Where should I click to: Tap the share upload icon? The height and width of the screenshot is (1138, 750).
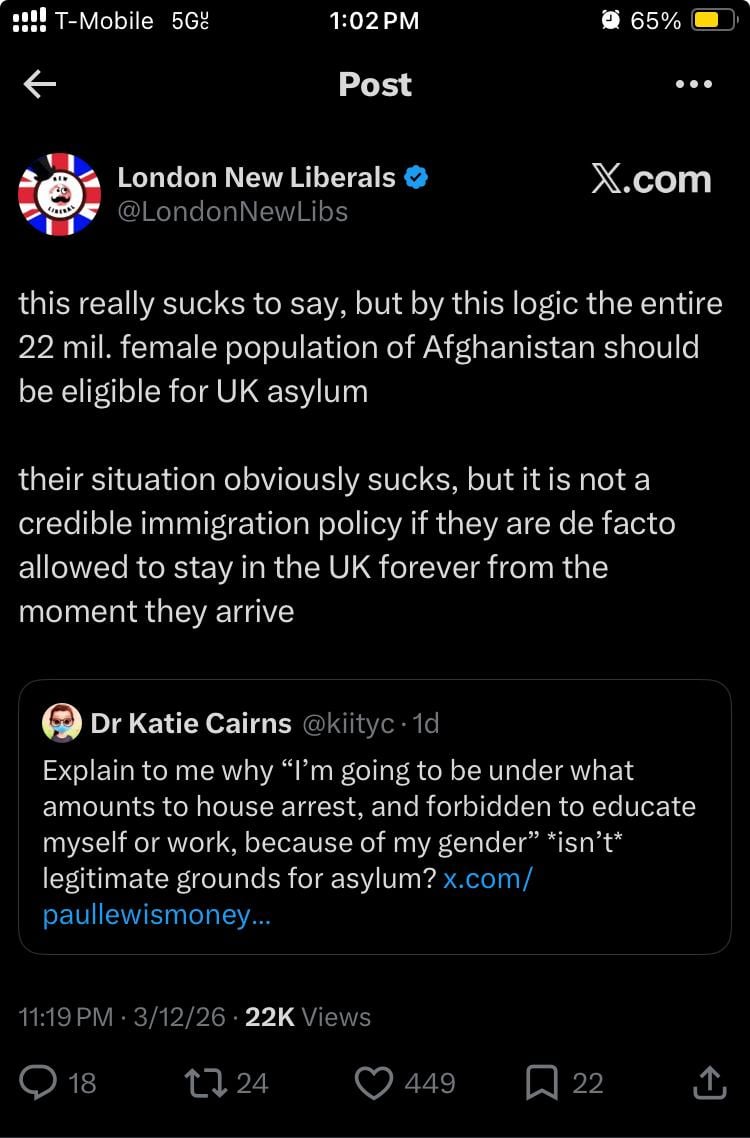[x=708, y=1081]
